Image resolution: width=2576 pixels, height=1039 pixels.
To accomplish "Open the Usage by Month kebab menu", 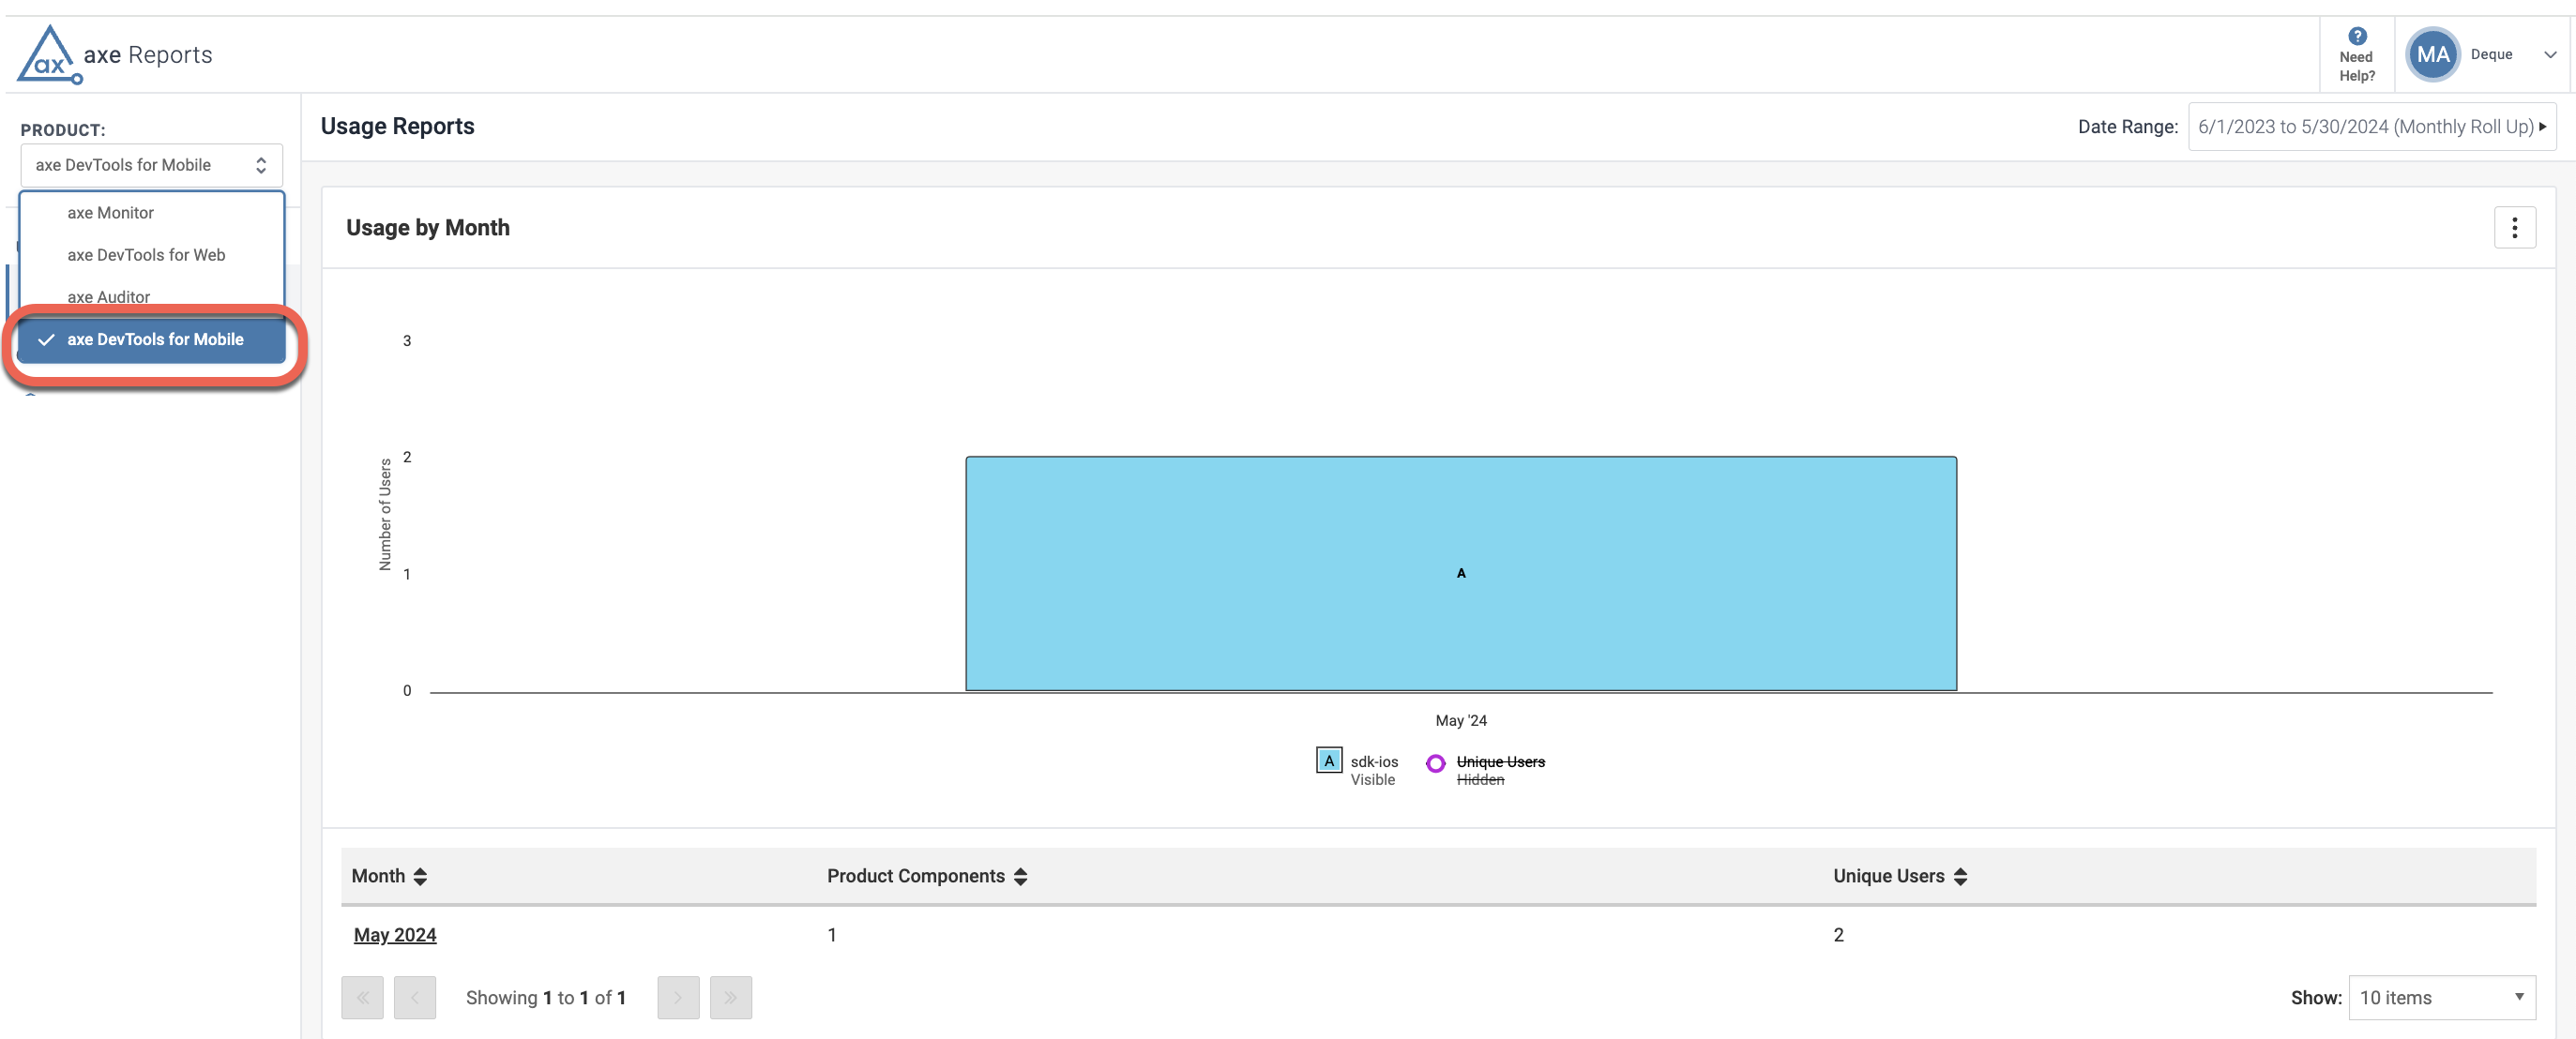I will pyautogui.click(x=2516, y=227).
